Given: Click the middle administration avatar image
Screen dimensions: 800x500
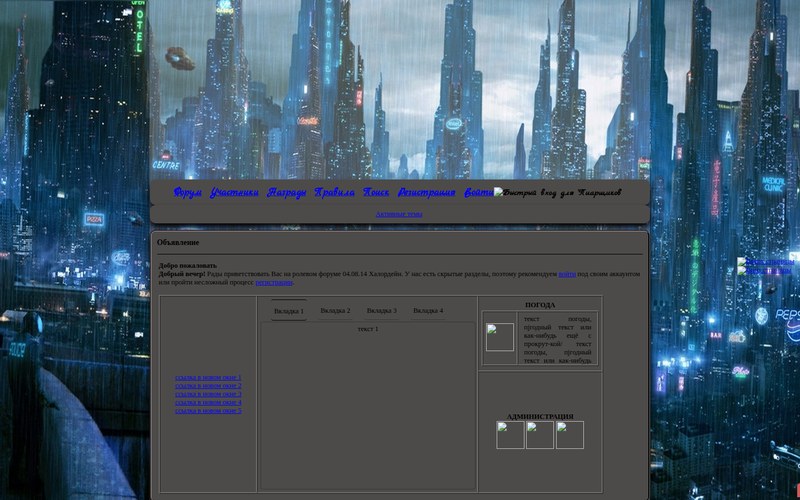Looking at the screenshot, I should (540, 435).
